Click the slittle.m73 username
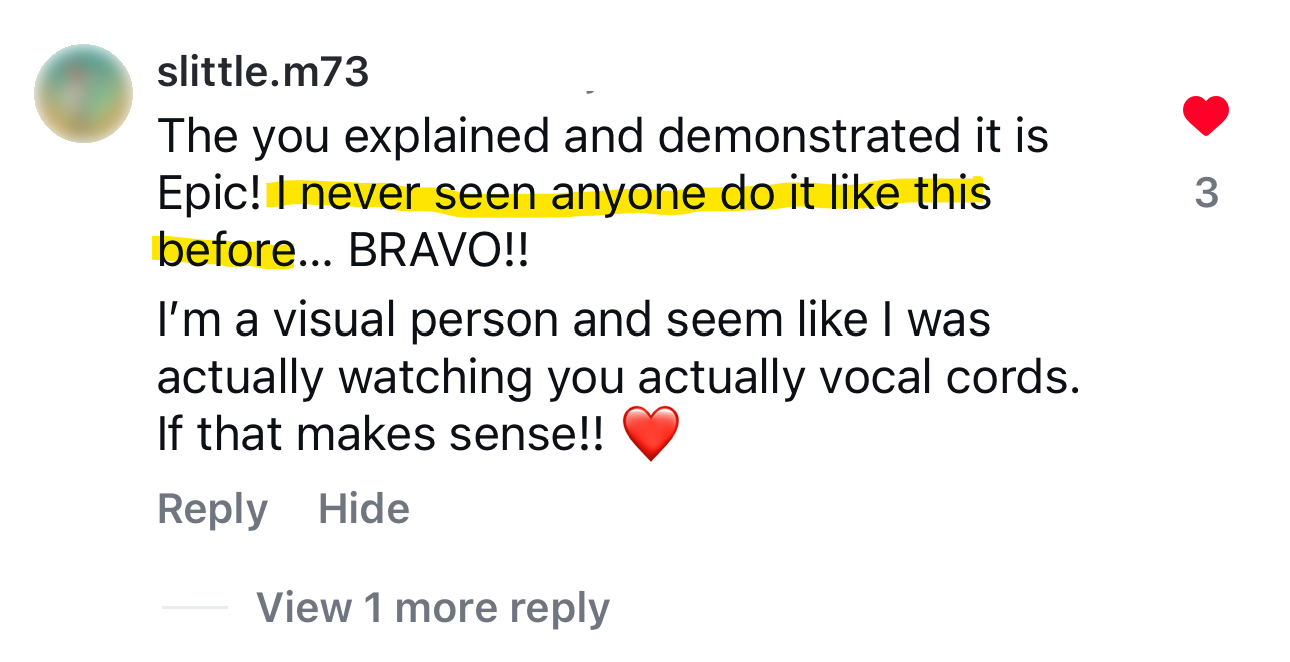1290x662 pixels. 263,72
